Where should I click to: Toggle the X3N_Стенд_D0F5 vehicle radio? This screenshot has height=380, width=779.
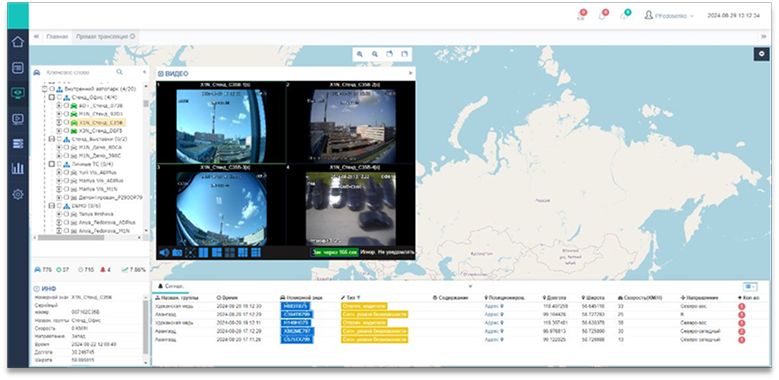pos(66,131)
